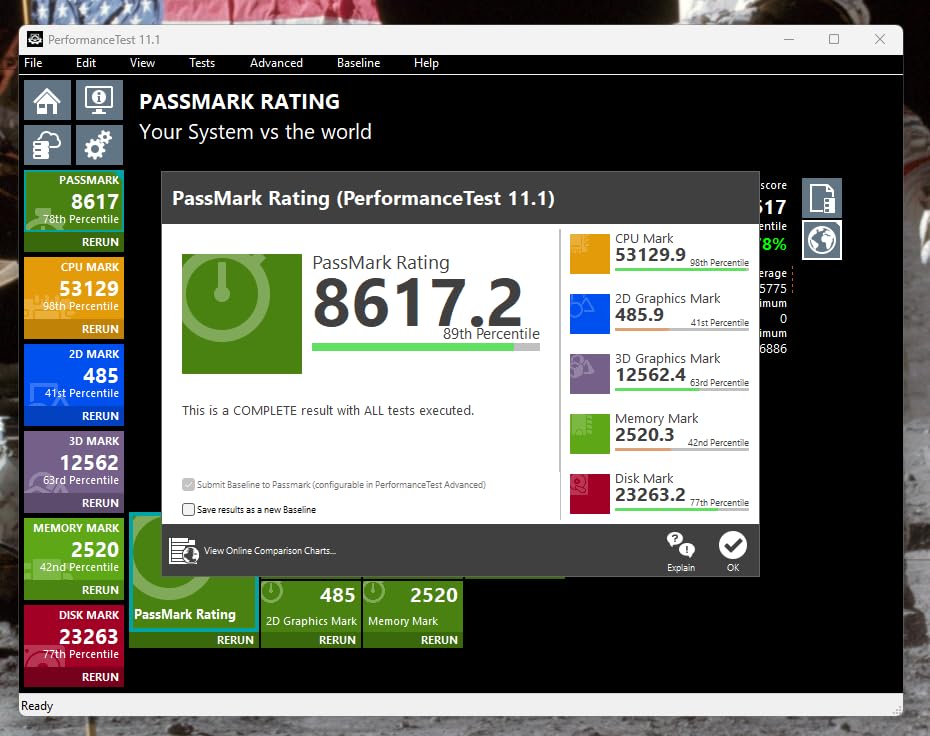The image size is (930, 736).
Task: Click the PassMark Rating percentile progress bar
Action: coord(425,347)
